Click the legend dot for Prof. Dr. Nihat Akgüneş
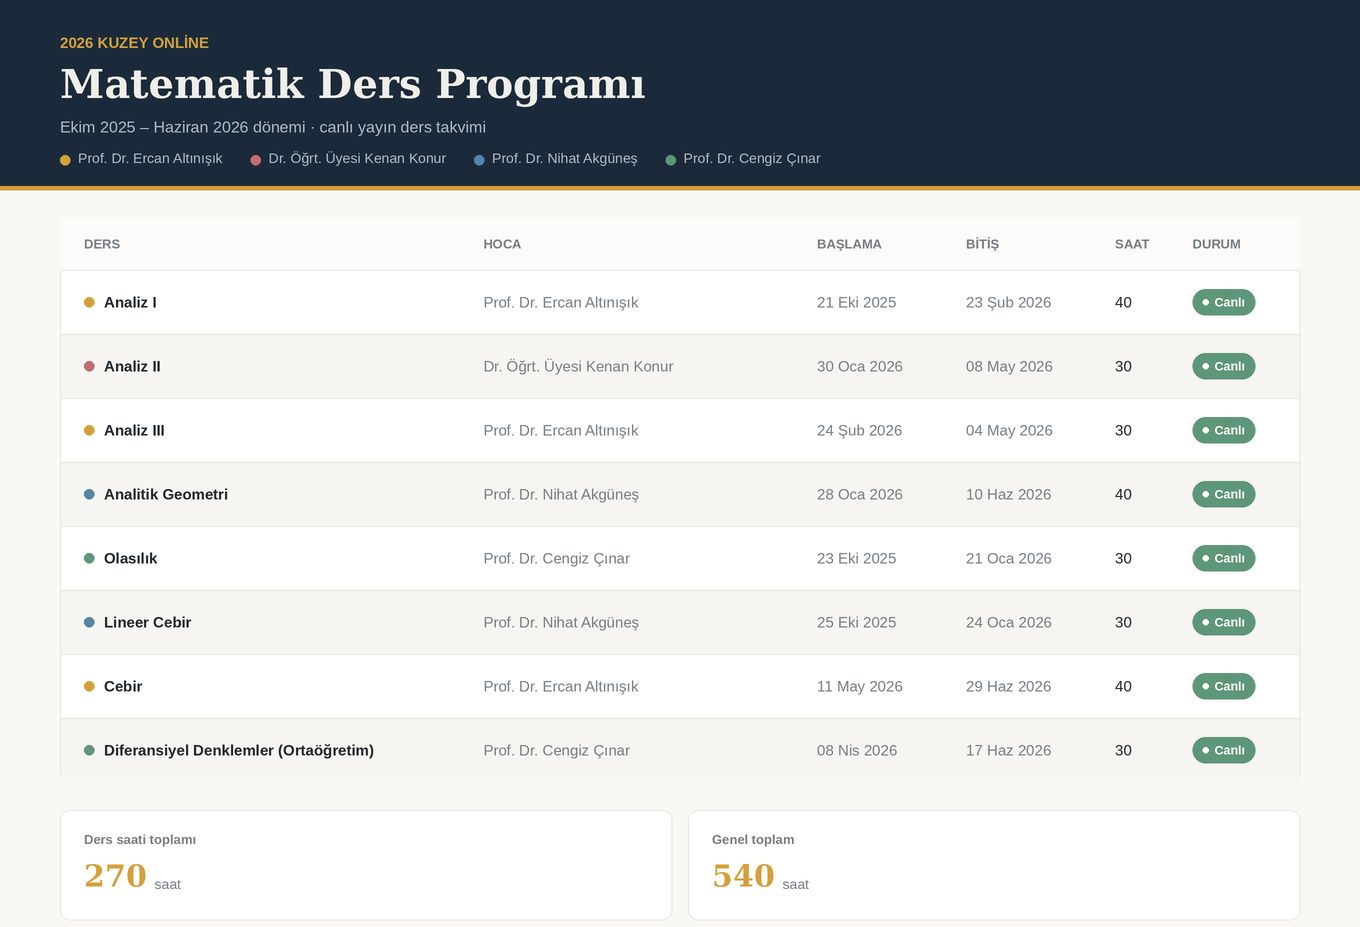 [479, 160]
